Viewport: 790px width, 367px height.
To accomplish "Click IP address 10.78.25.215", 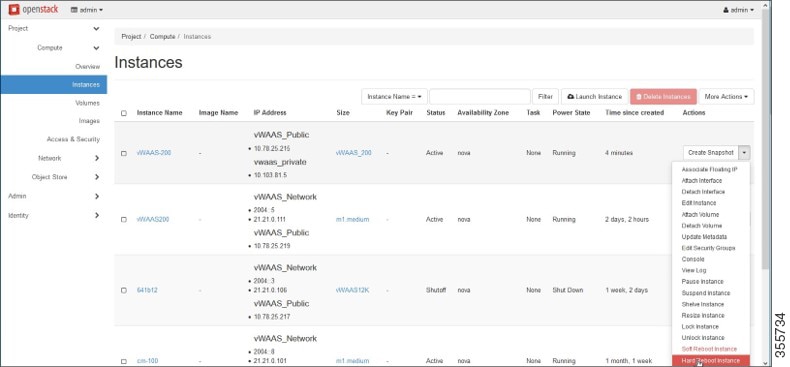I will 272,149.
